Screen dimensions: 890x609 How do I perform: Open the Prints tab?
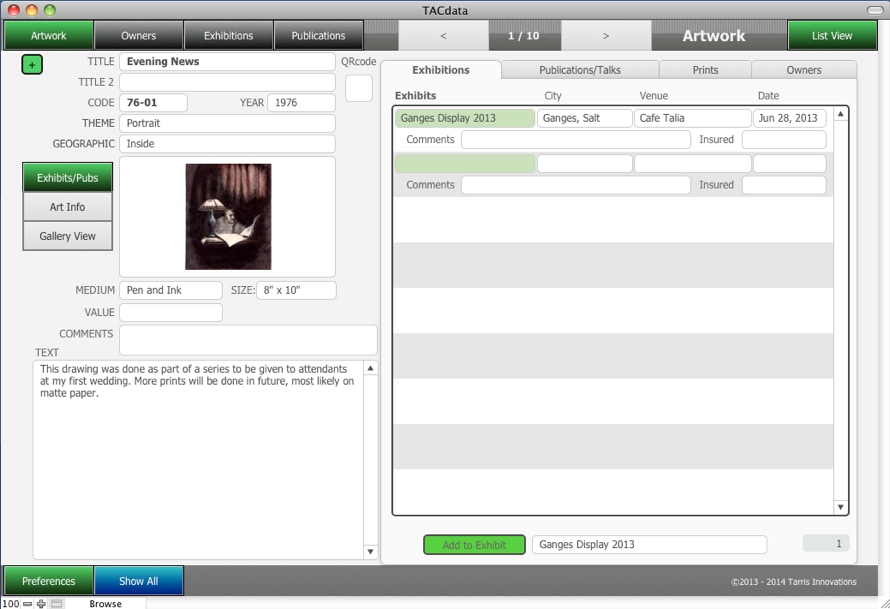[705, 70]
